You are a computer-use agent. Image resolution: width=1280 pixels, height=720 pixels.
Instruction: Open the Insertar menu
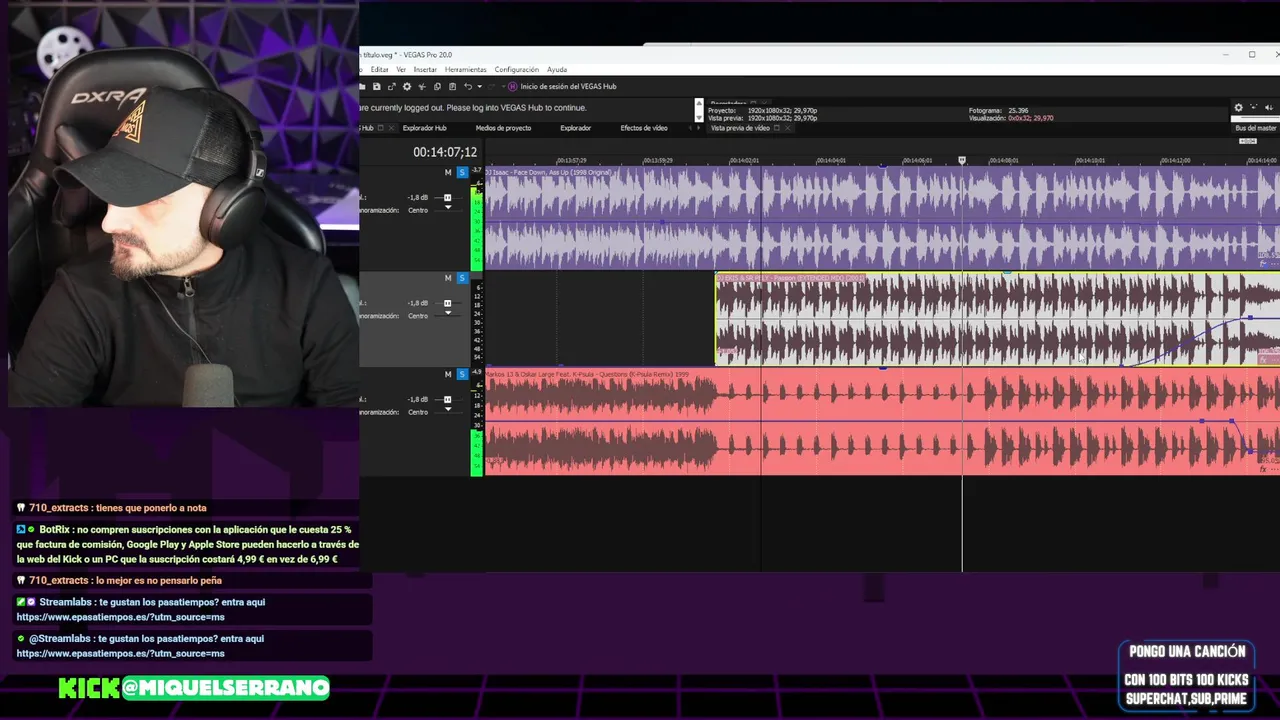[x=425, y=70]
